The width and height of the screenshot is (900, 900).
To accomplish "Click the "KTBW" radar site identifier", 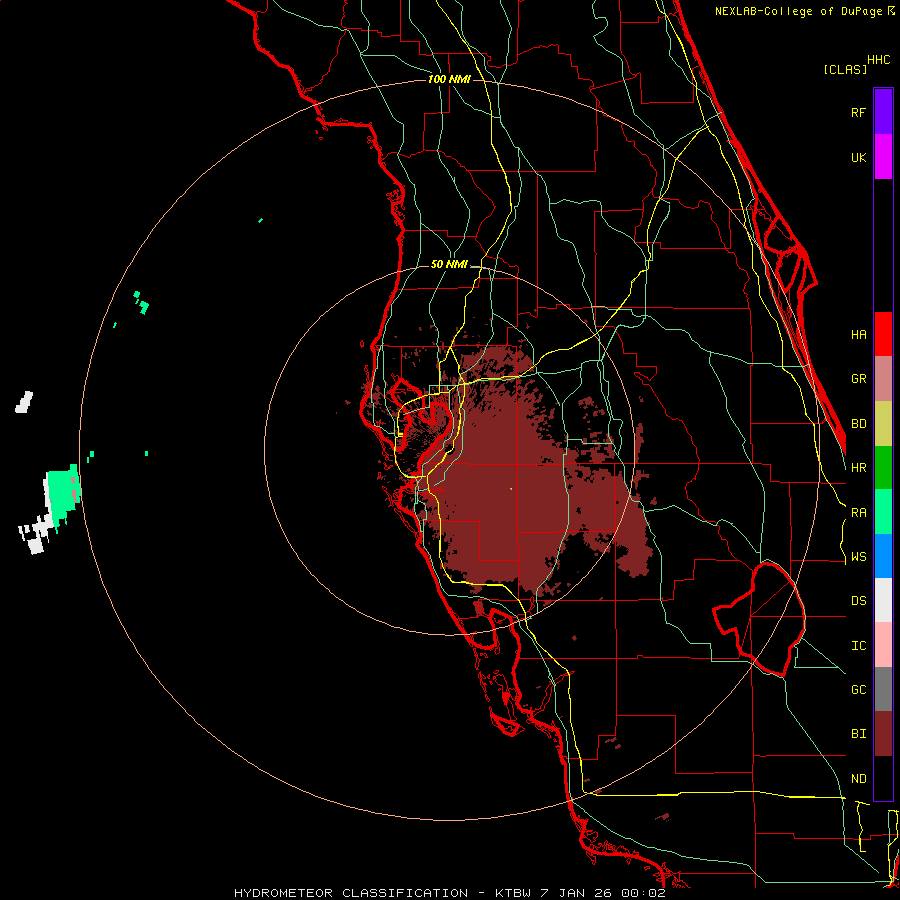I will click(x=513, y=893).
